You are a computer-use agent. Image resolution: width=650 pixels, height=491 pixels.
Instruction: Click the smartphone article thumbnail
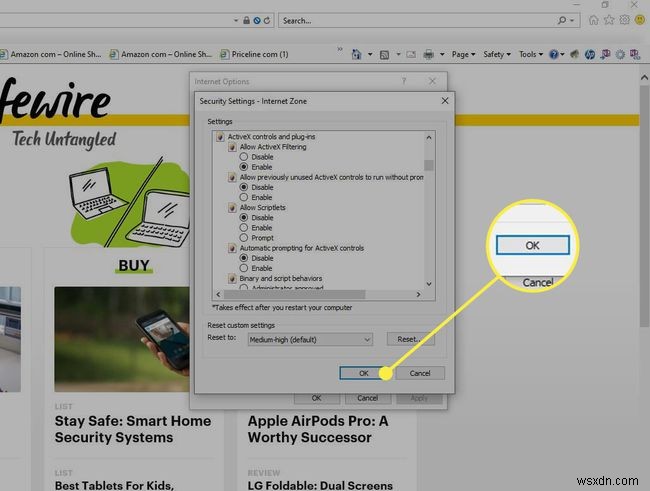(121, 339)
